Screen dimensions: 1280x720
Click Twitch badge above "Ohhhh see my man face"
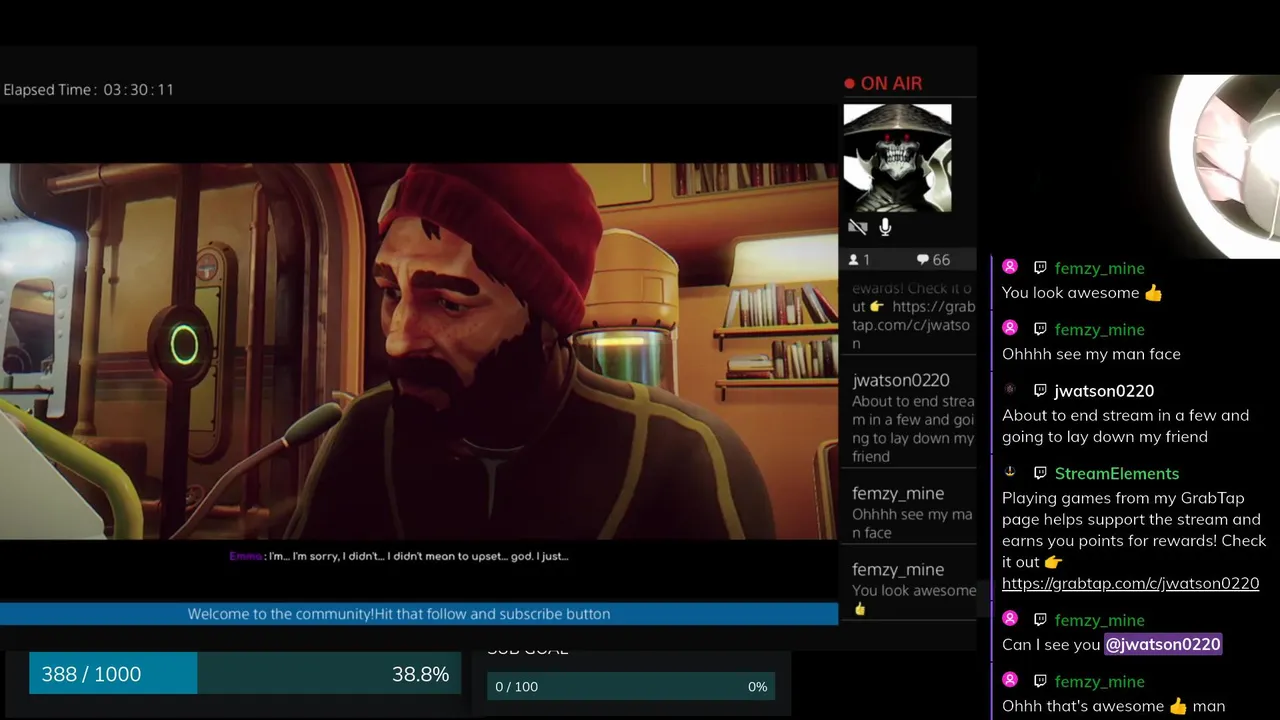(x=1040, y=329)
